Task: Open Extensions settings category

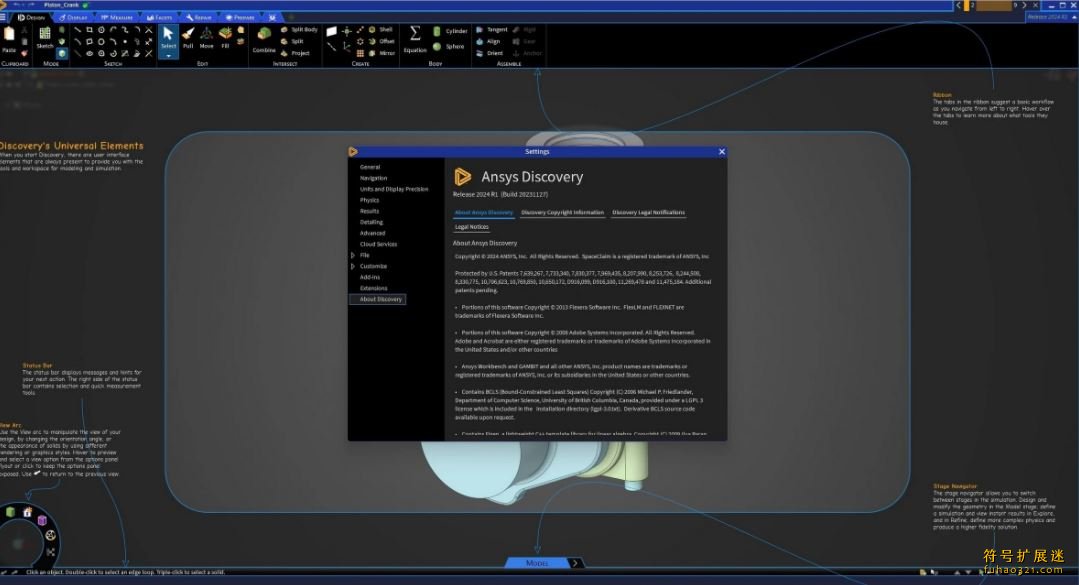Action: tap(374, 288)
